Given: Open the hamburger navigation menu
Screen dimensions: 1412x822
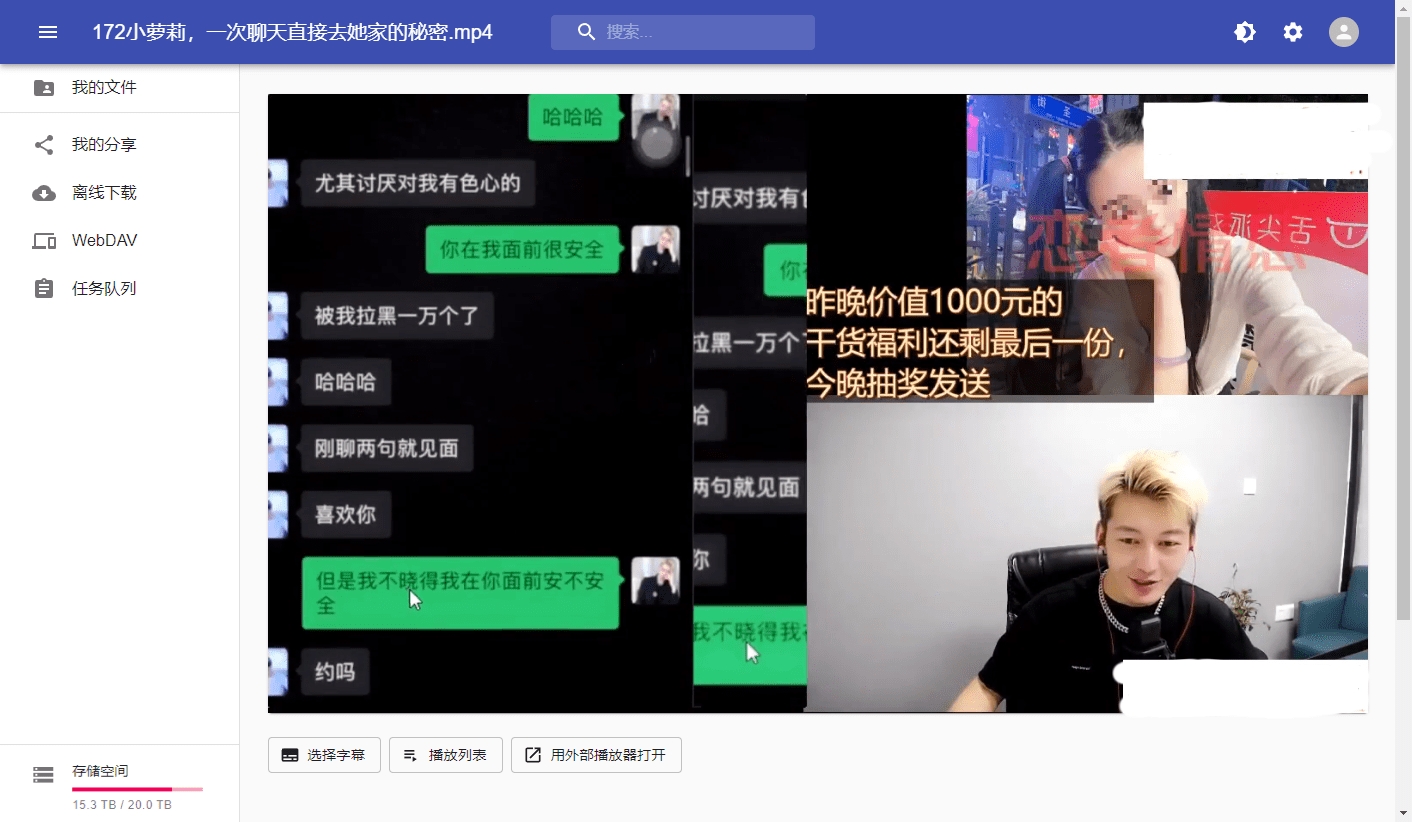Looking at the screenshot, I should click(x=48, y=32).
